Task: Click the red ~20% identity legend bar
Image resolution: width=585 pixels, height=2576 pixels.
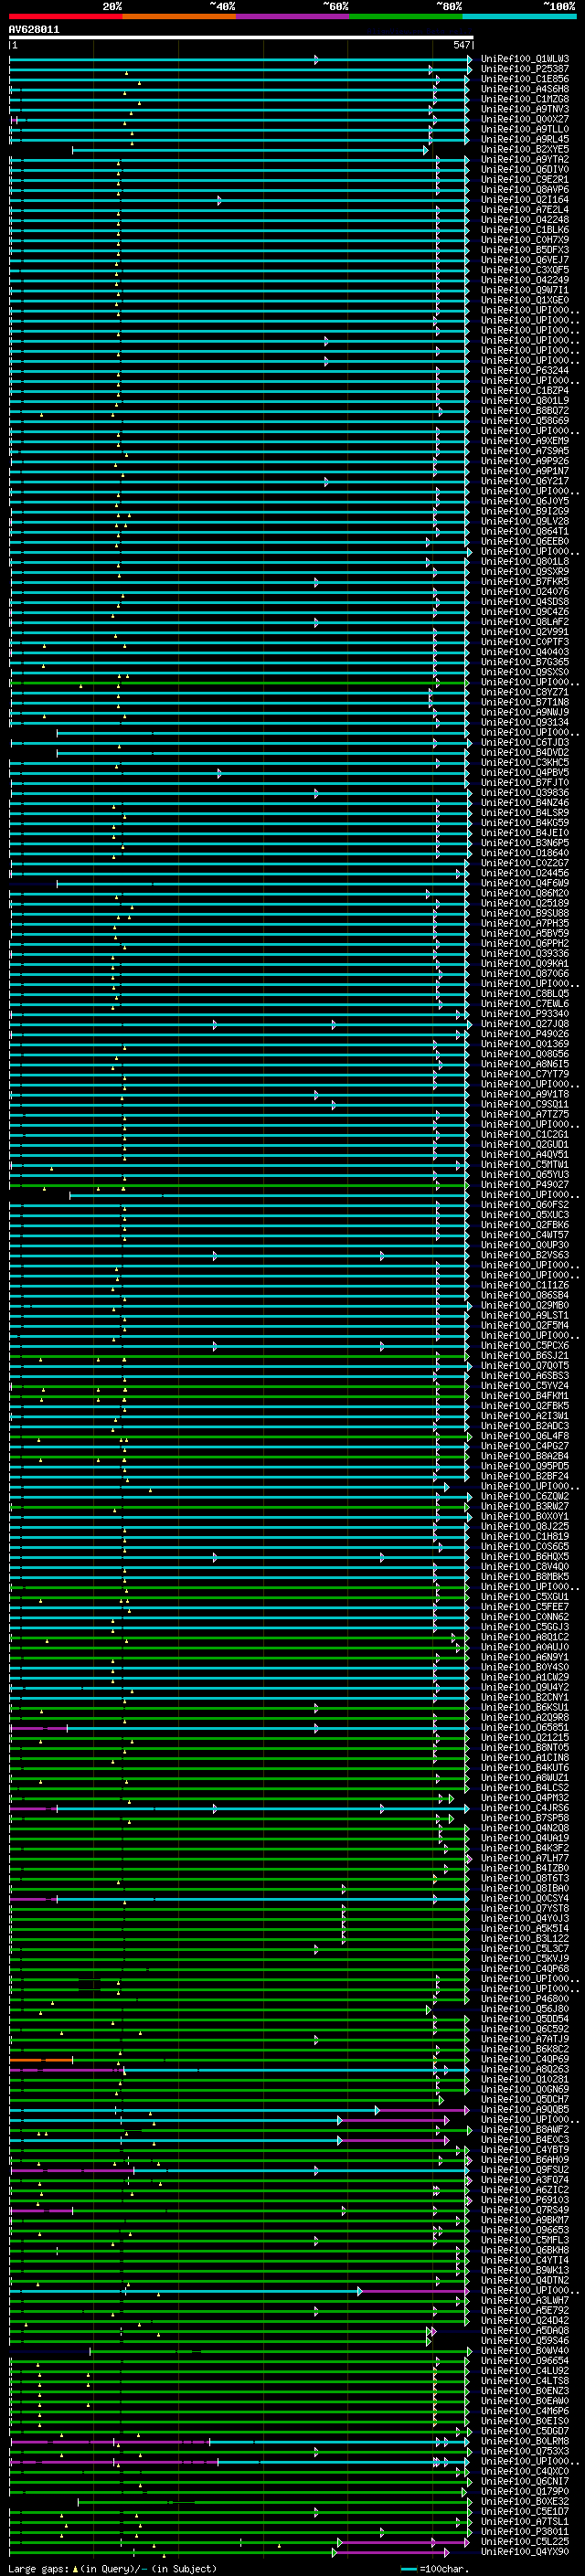Action: pos(65,16)
